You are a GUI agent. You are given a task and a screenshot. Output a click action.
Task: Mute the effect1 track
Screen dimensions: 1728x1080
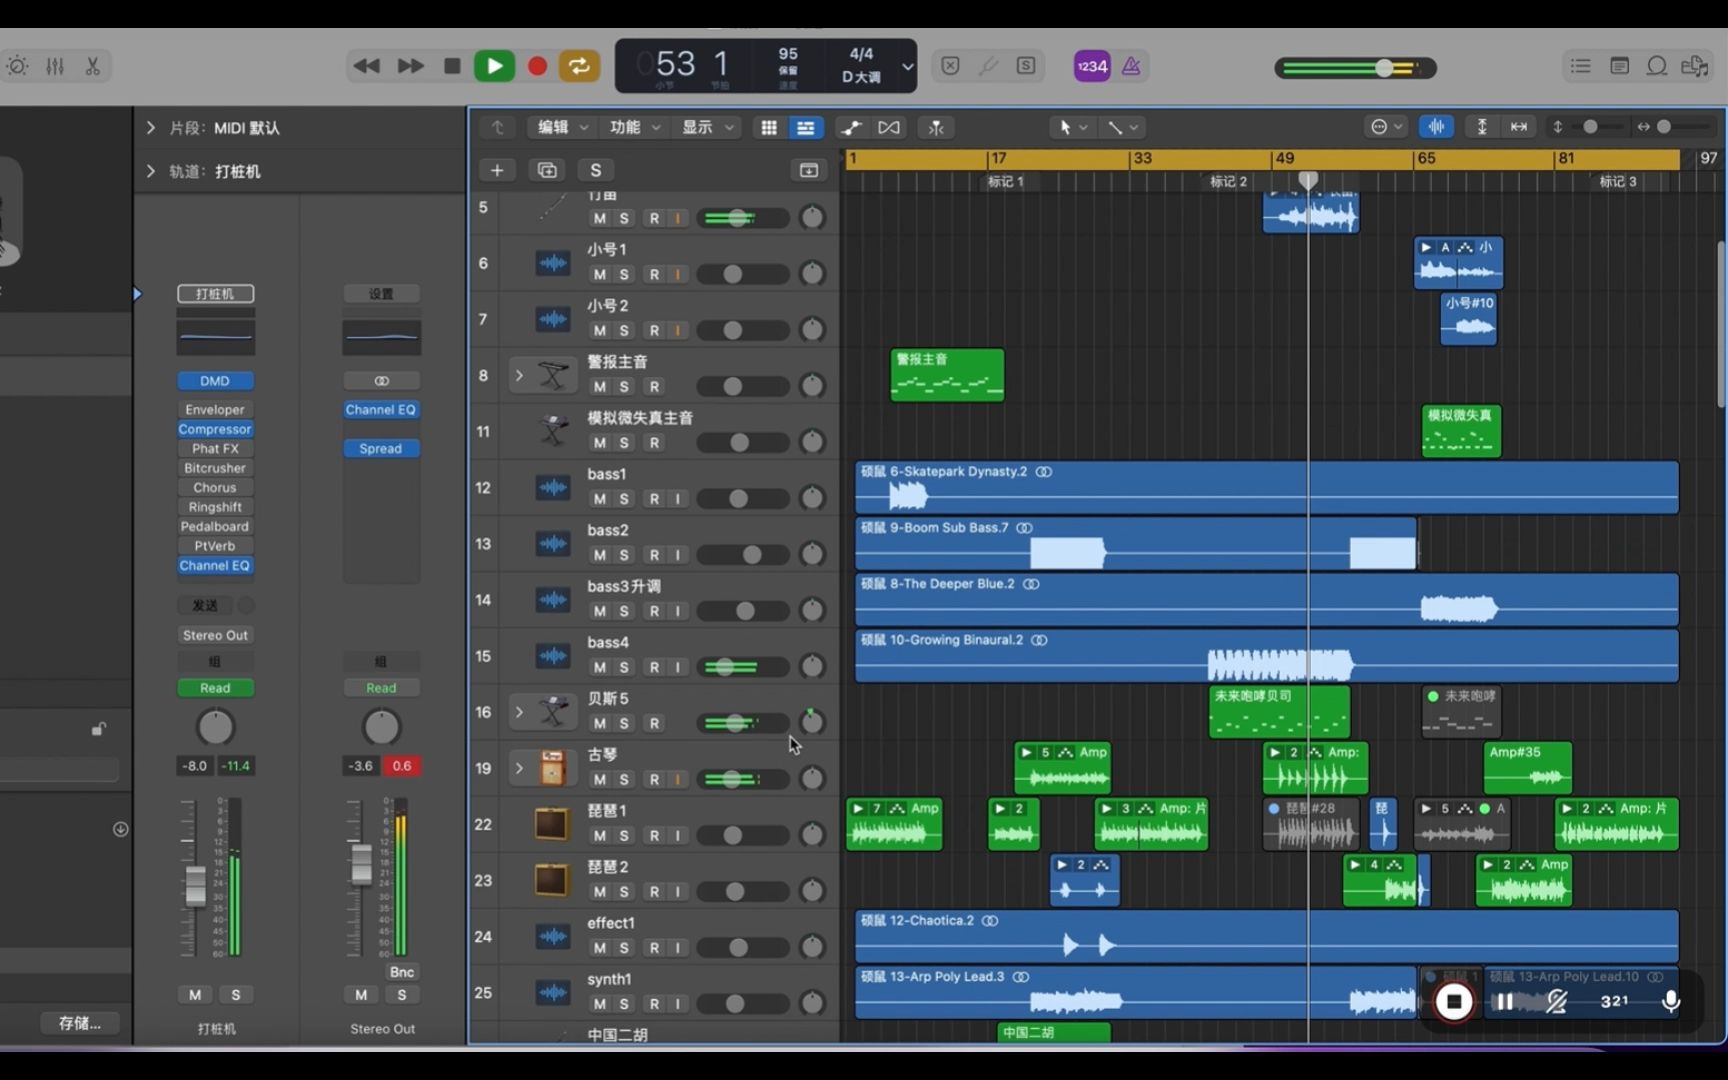(600, 948)
